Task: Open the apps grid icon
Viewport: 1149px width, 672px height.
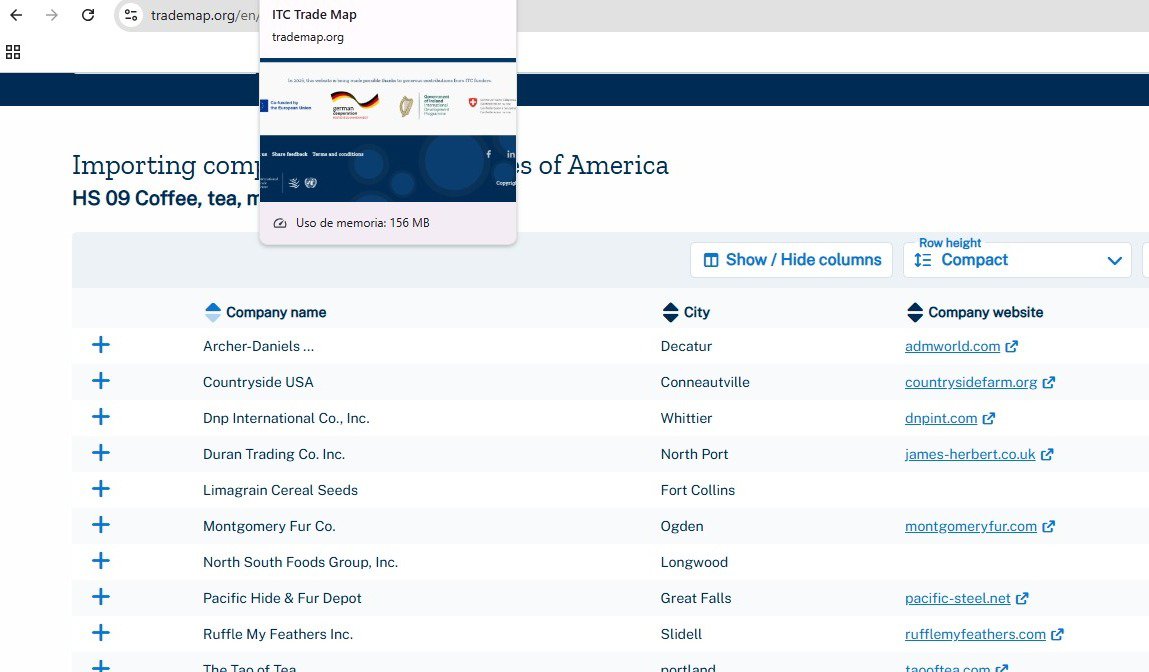Action: click(x=13, y=52)
